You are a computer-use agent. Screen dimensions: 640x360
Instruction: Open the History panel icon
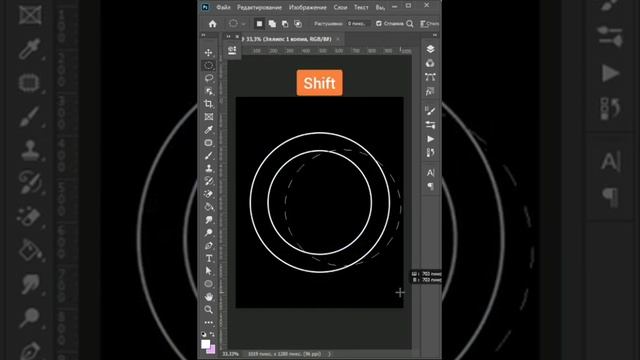coord(430,153)
